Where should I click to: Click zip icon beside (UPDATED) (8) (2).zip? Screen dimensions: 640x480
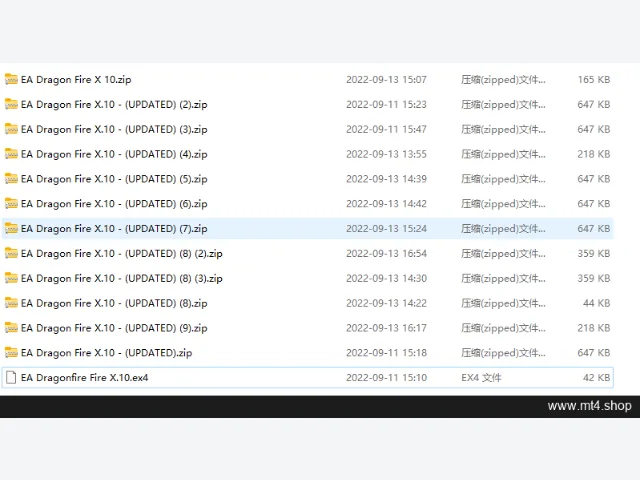(x=11, y=253)
